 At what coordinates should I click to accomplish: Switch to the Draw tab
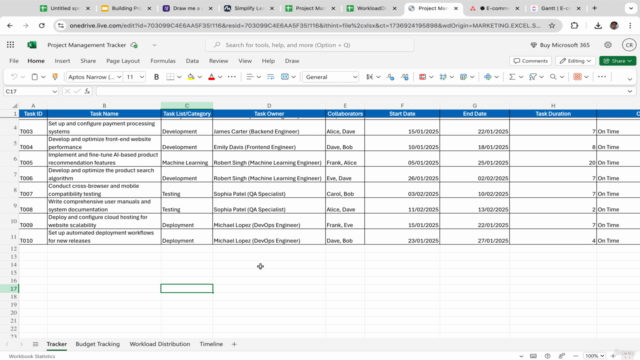pyautogui.click(x=292, y=61)
